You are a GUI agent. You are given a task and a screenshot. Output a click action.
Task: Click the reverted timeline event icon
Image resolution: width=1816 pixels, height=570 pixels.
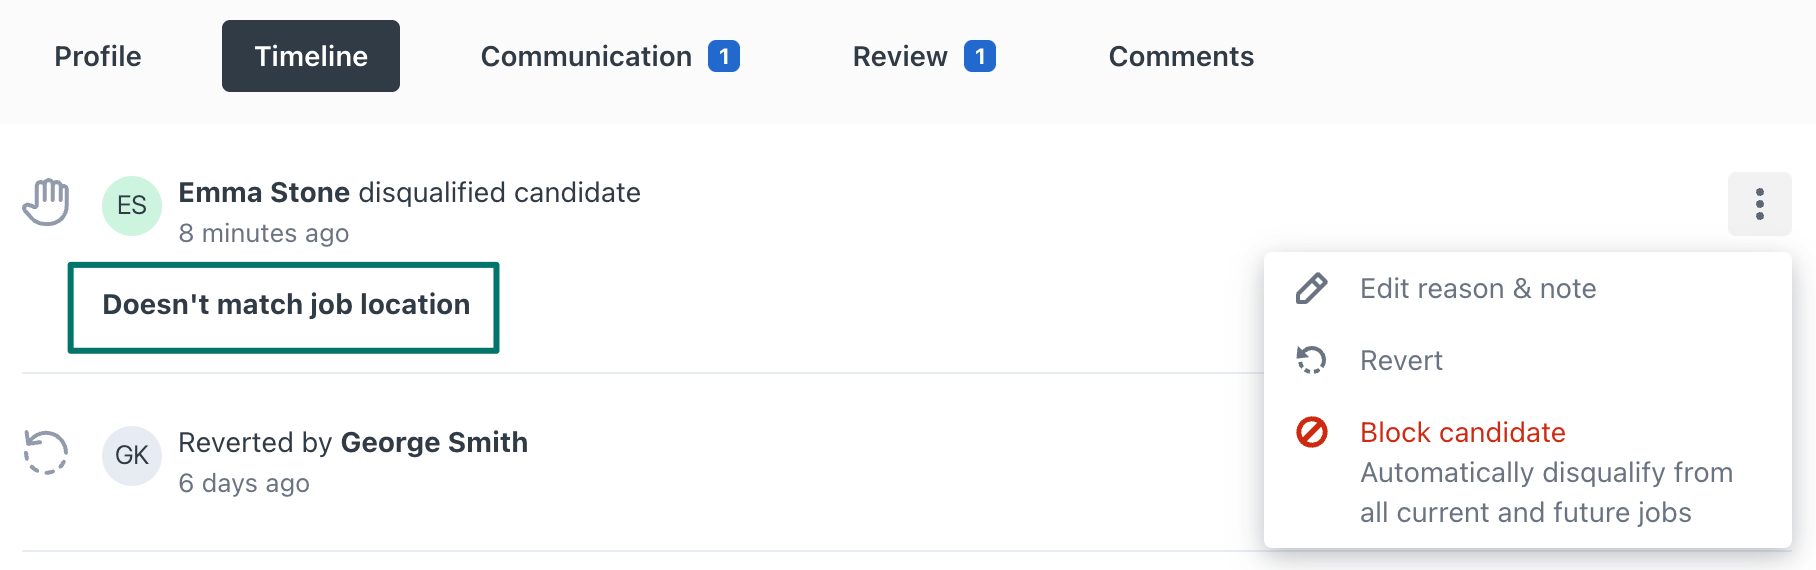(46, 452)
